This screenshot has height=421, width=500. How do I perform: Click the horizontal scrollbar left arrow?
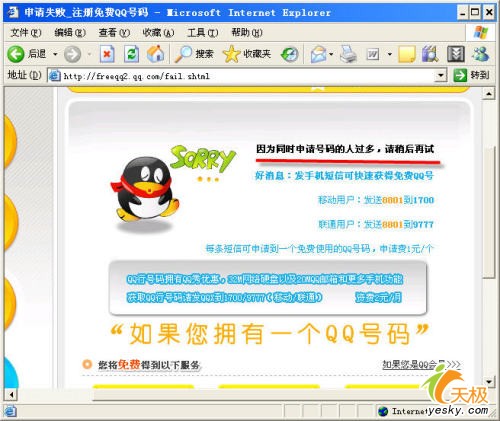pyautogui.click(x=11, y=395)
